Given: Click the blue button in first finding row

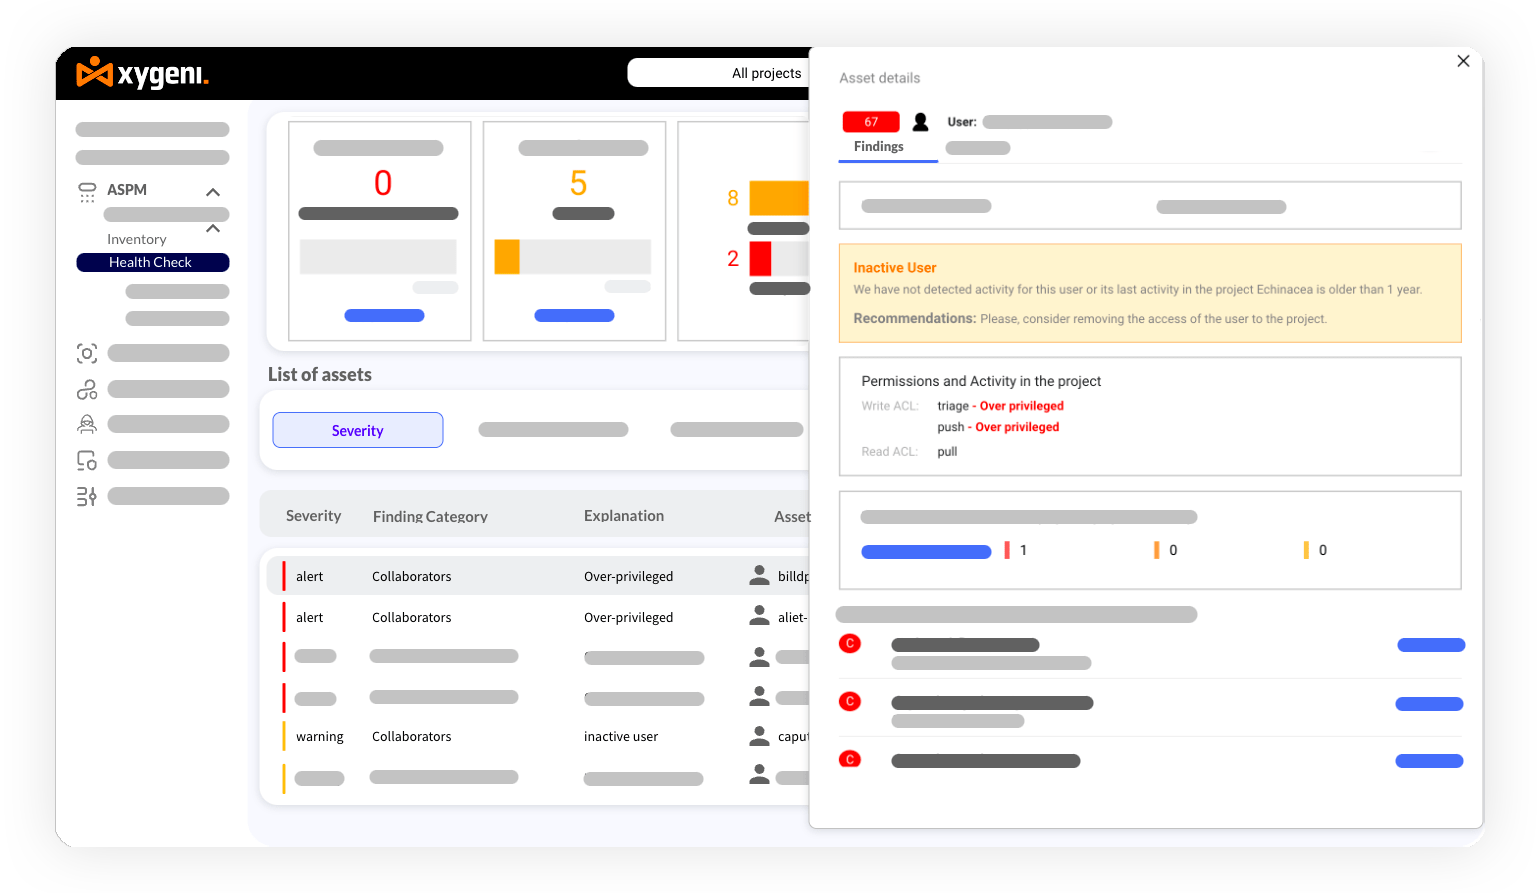Looking at the screenshot, I should tap(1431, 645).
